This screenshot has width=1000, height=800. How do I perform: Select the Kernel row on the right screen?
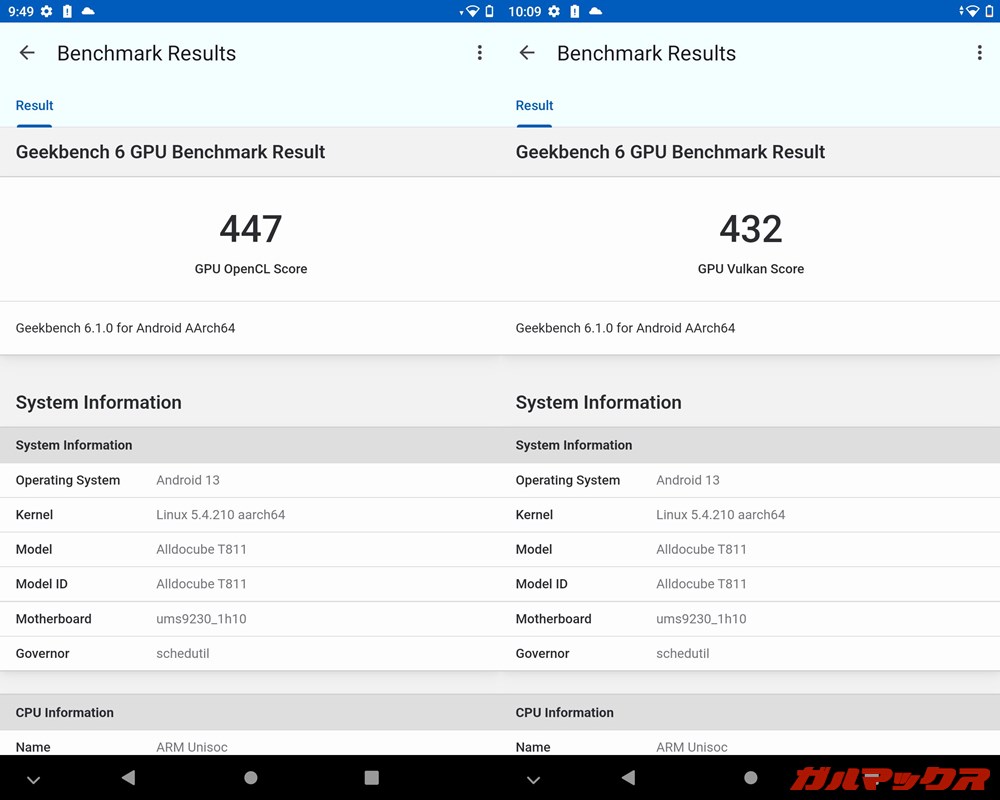[x=750, y=515]
